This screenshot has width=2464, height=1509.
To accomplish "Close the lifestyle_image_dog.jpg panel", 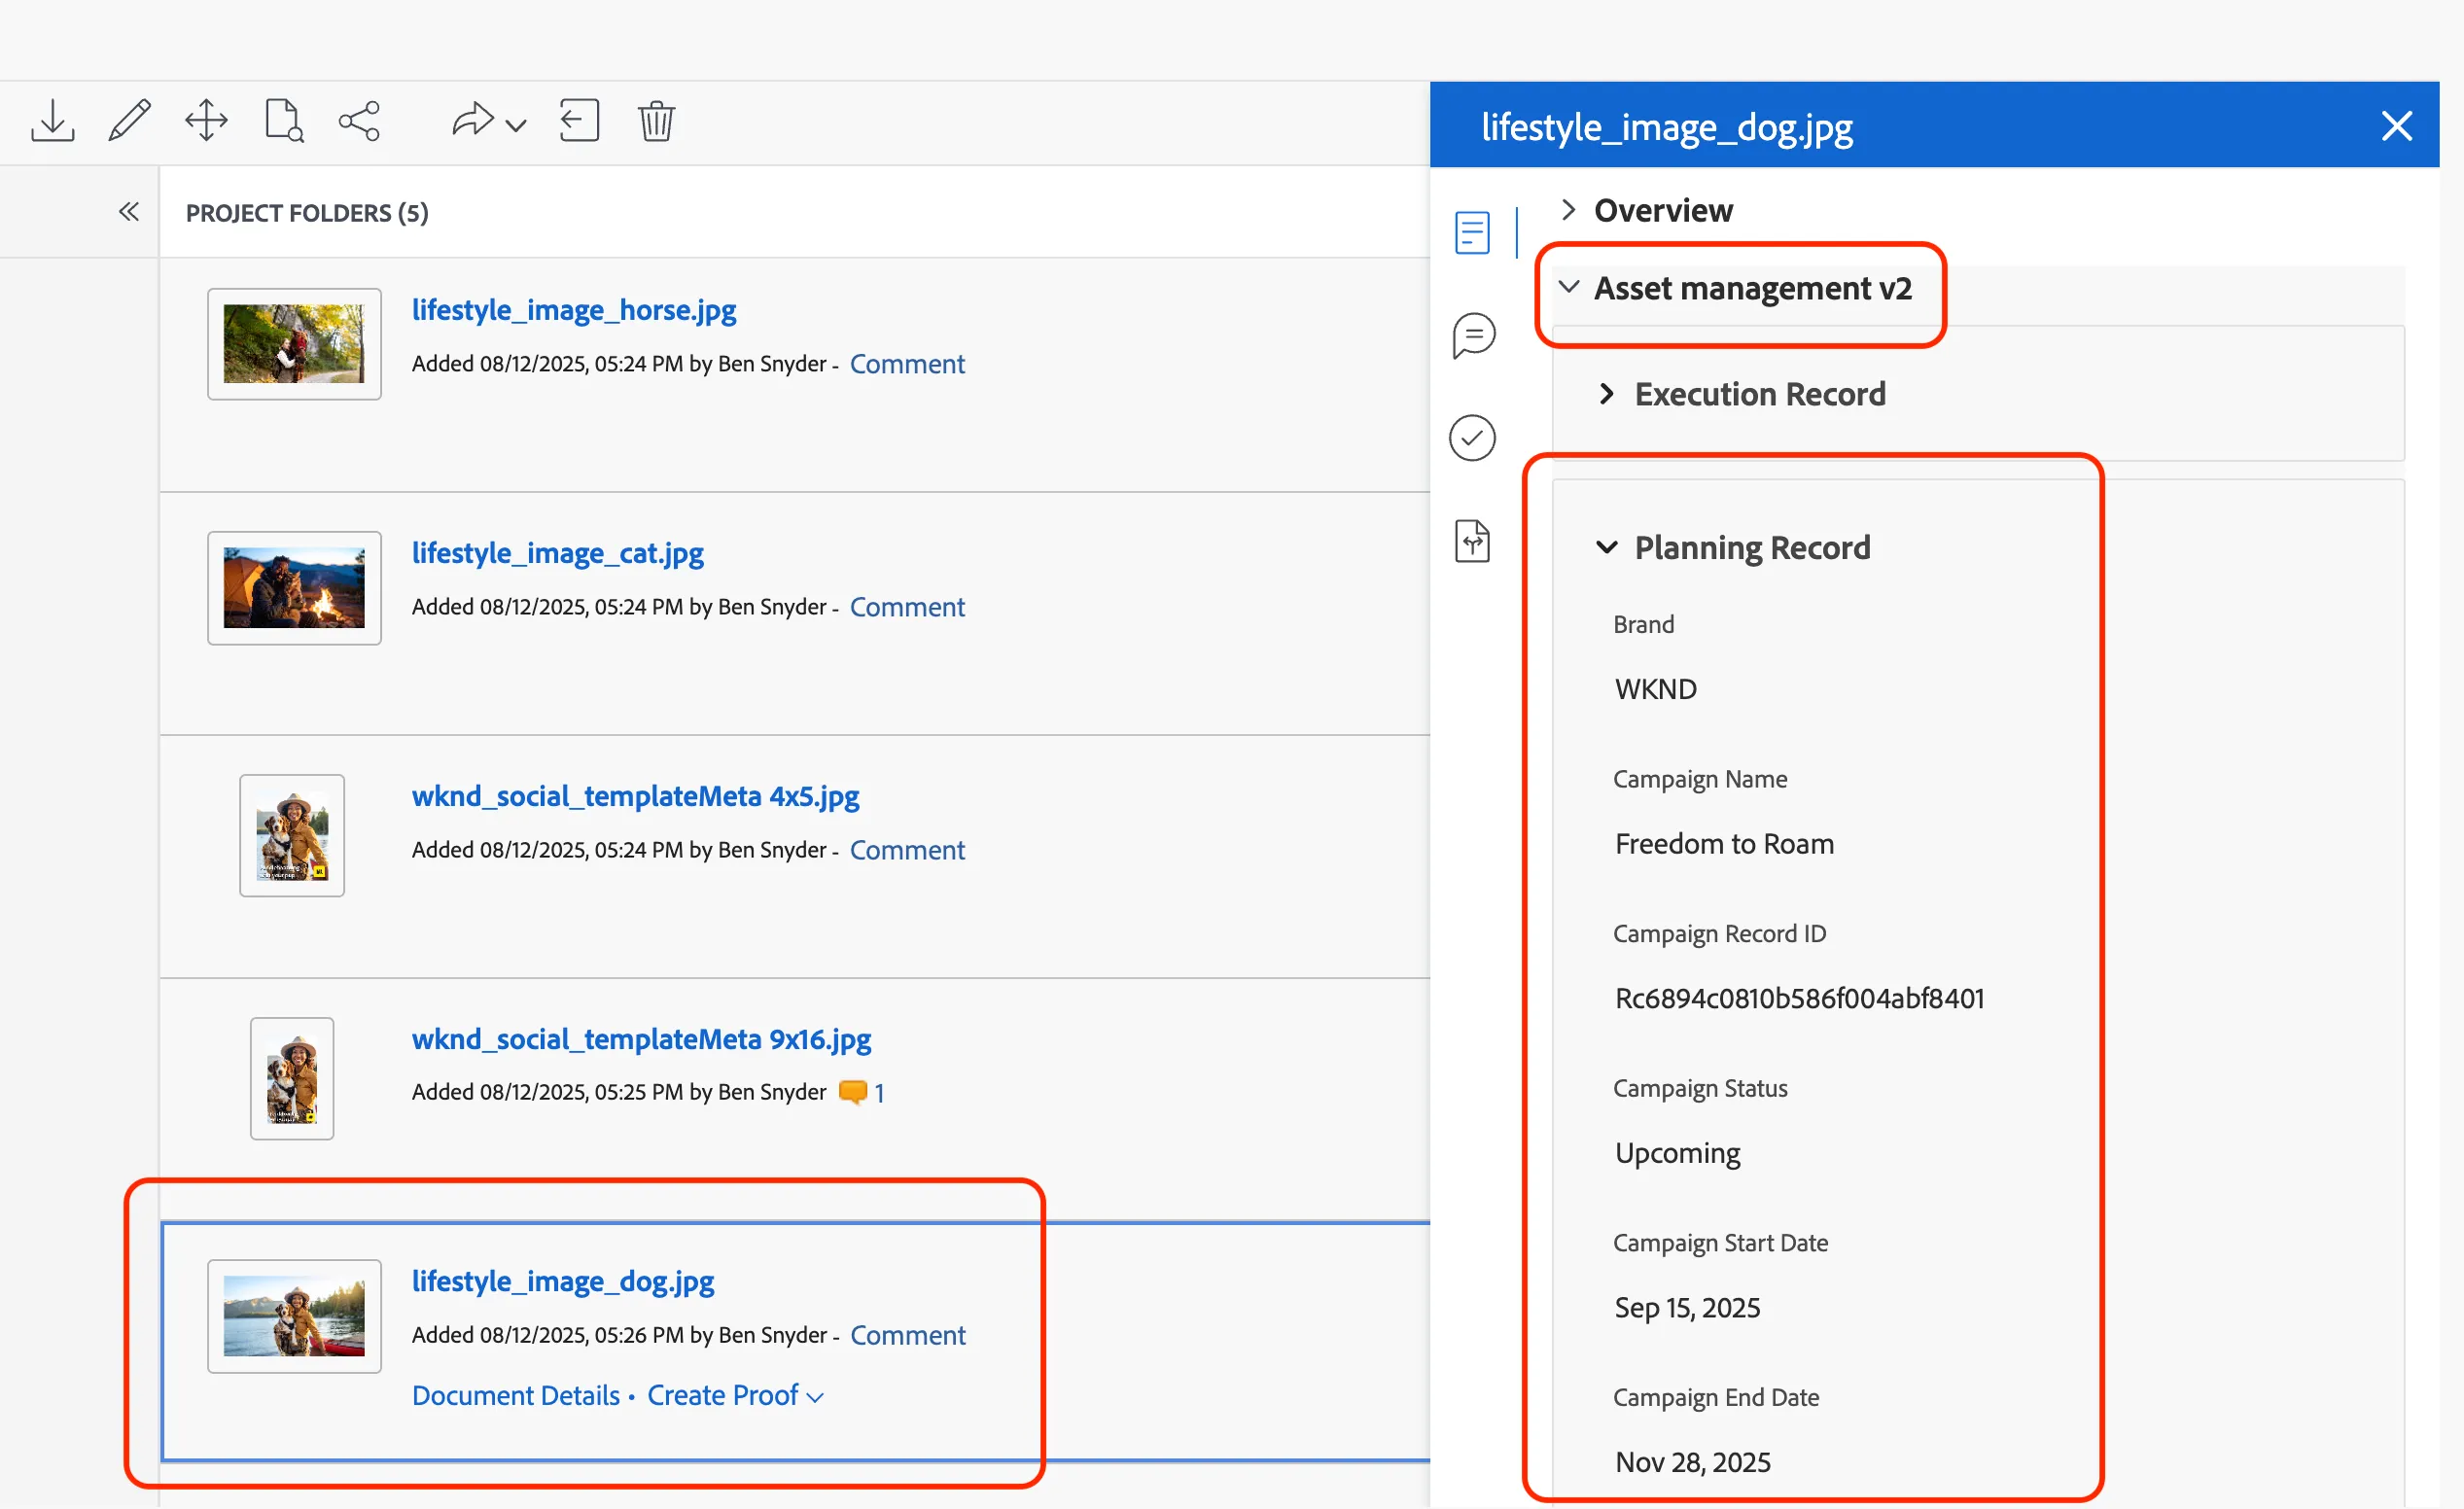I will pyautogui.click(x=2398, y=126).
